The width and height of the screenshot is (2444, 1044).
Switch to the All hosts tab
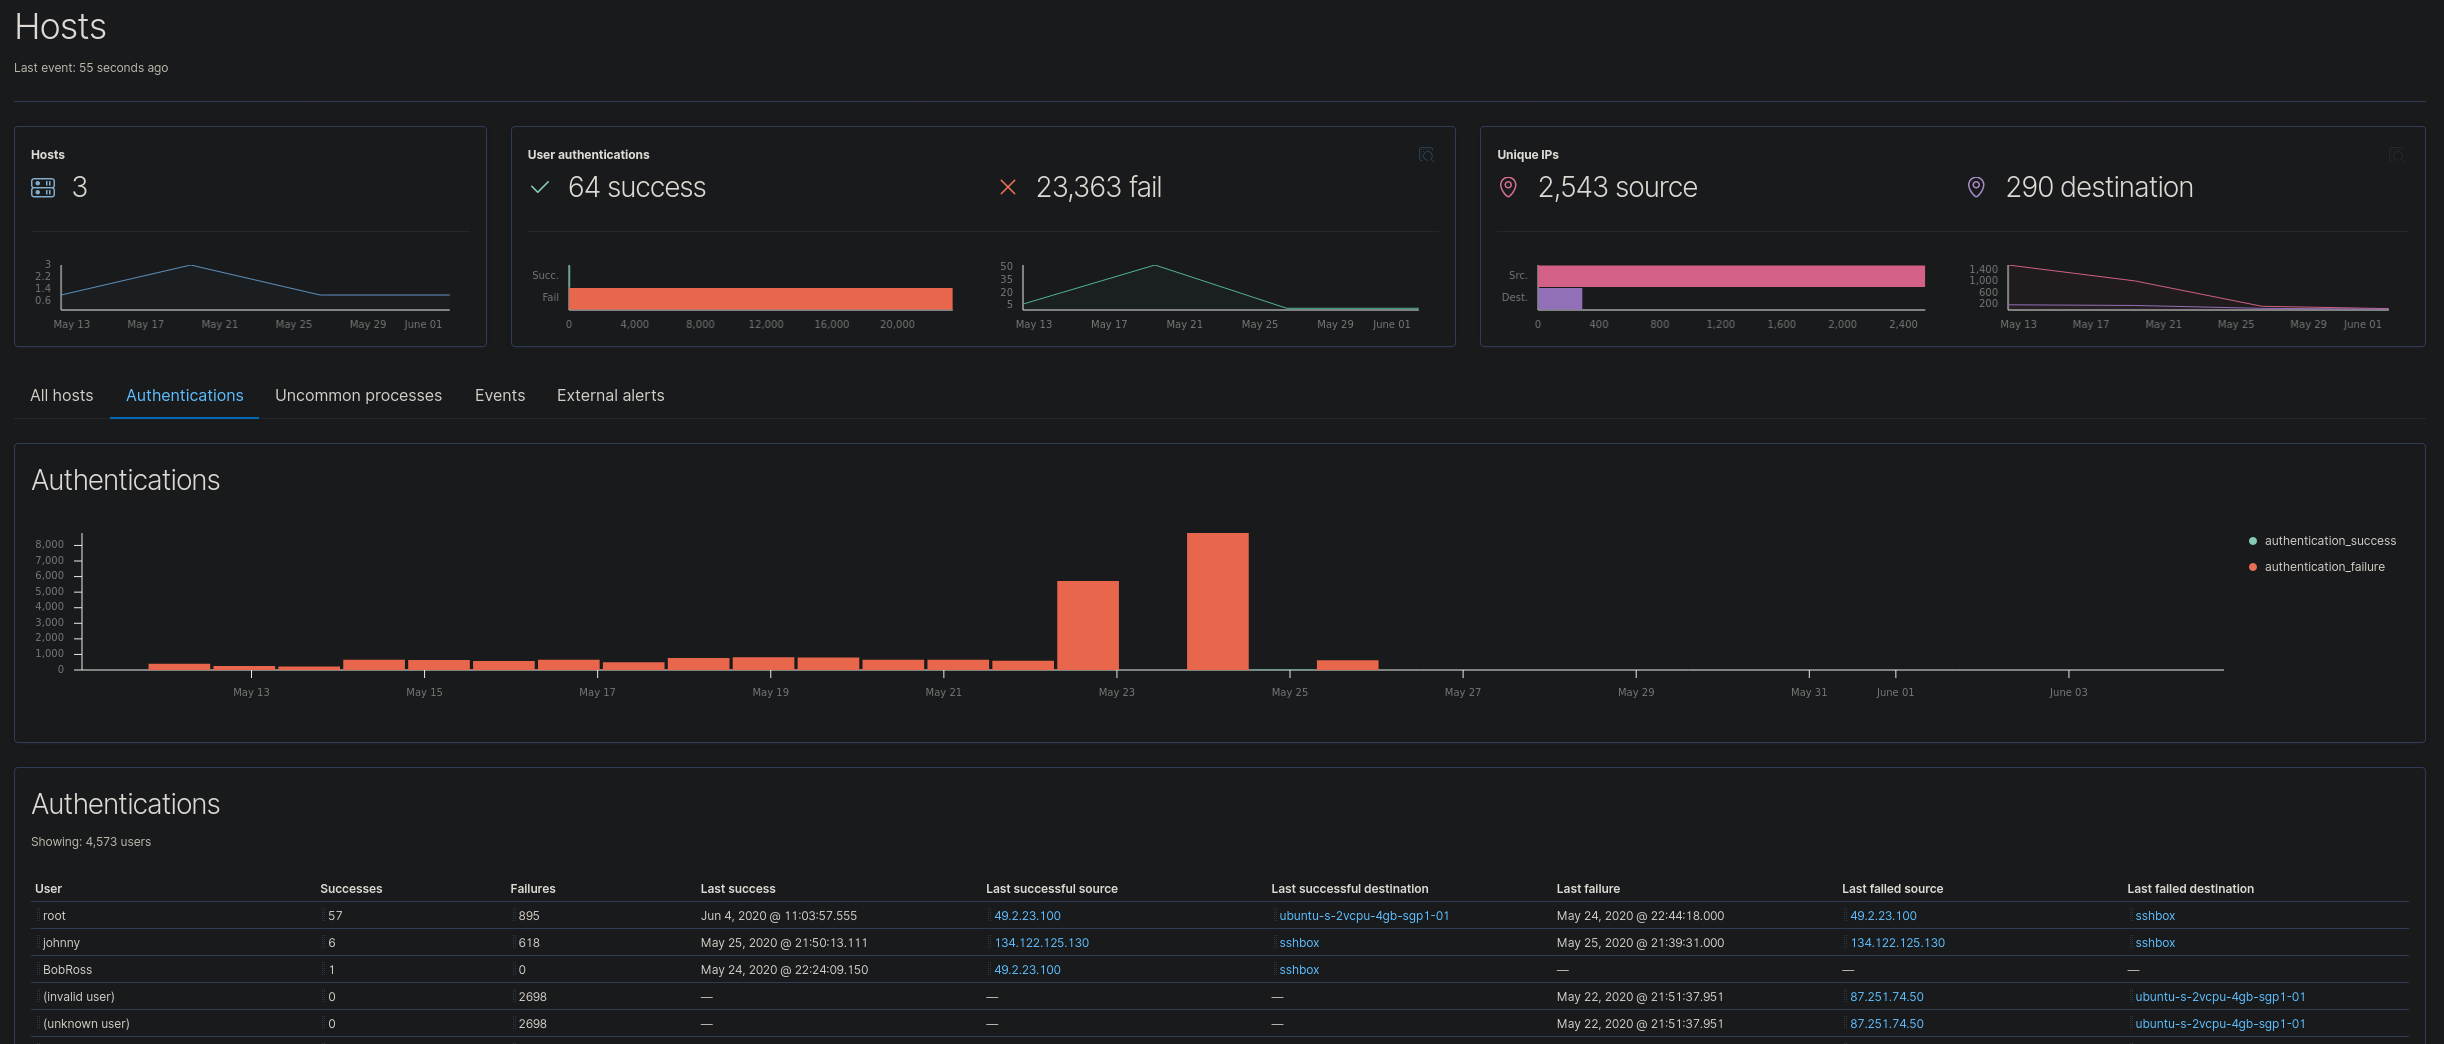61,396
